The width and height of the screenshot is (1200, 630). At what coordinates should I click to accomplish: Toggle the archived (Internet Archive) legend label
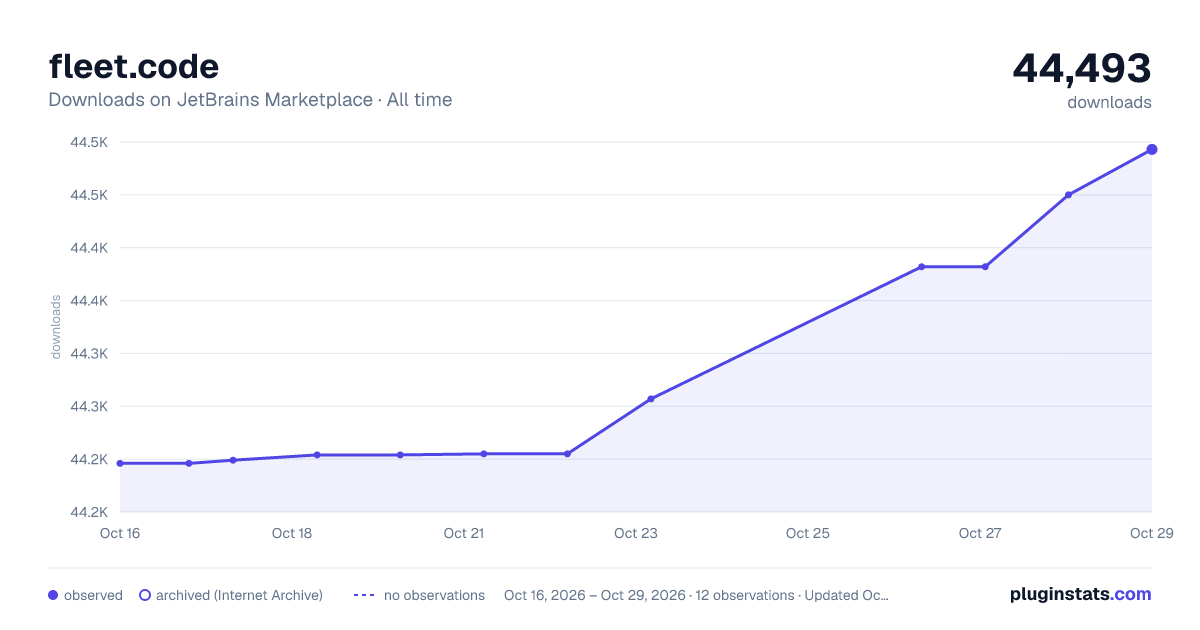239,595
